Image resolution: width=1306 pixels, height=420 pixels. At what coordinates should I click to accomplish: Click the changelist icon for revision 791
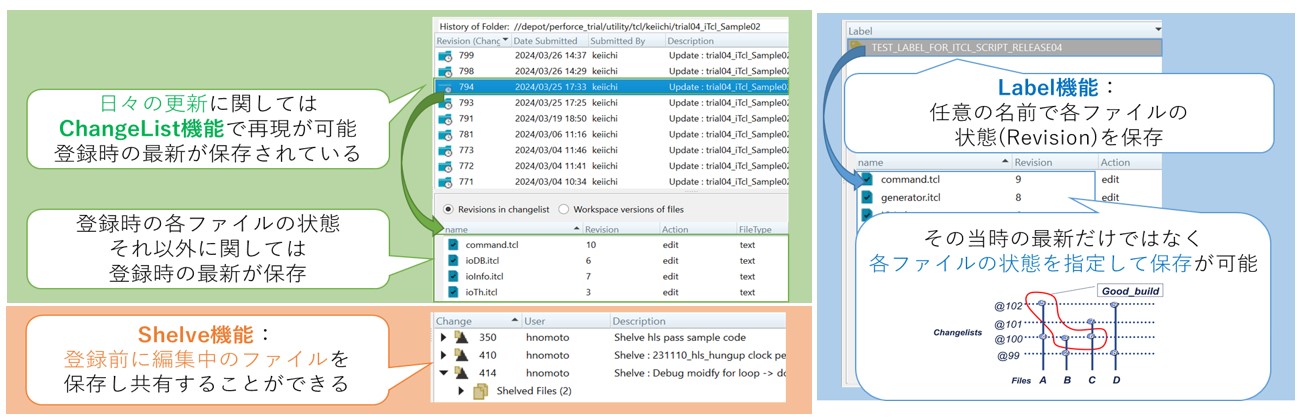445,119
